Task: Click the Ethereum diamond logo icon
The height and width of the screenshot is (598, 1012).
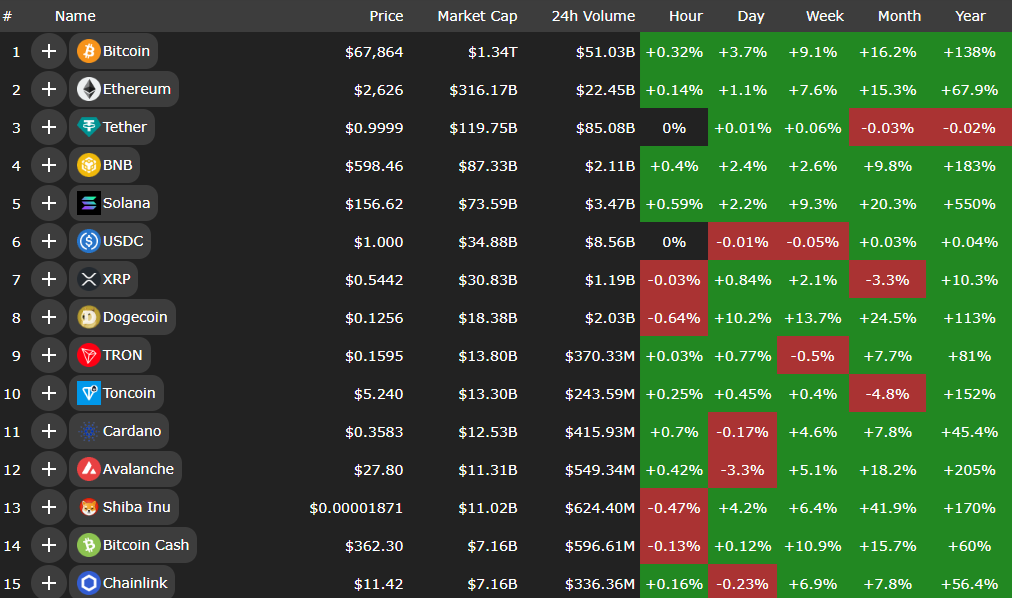Action: click(x=89, y=89)
